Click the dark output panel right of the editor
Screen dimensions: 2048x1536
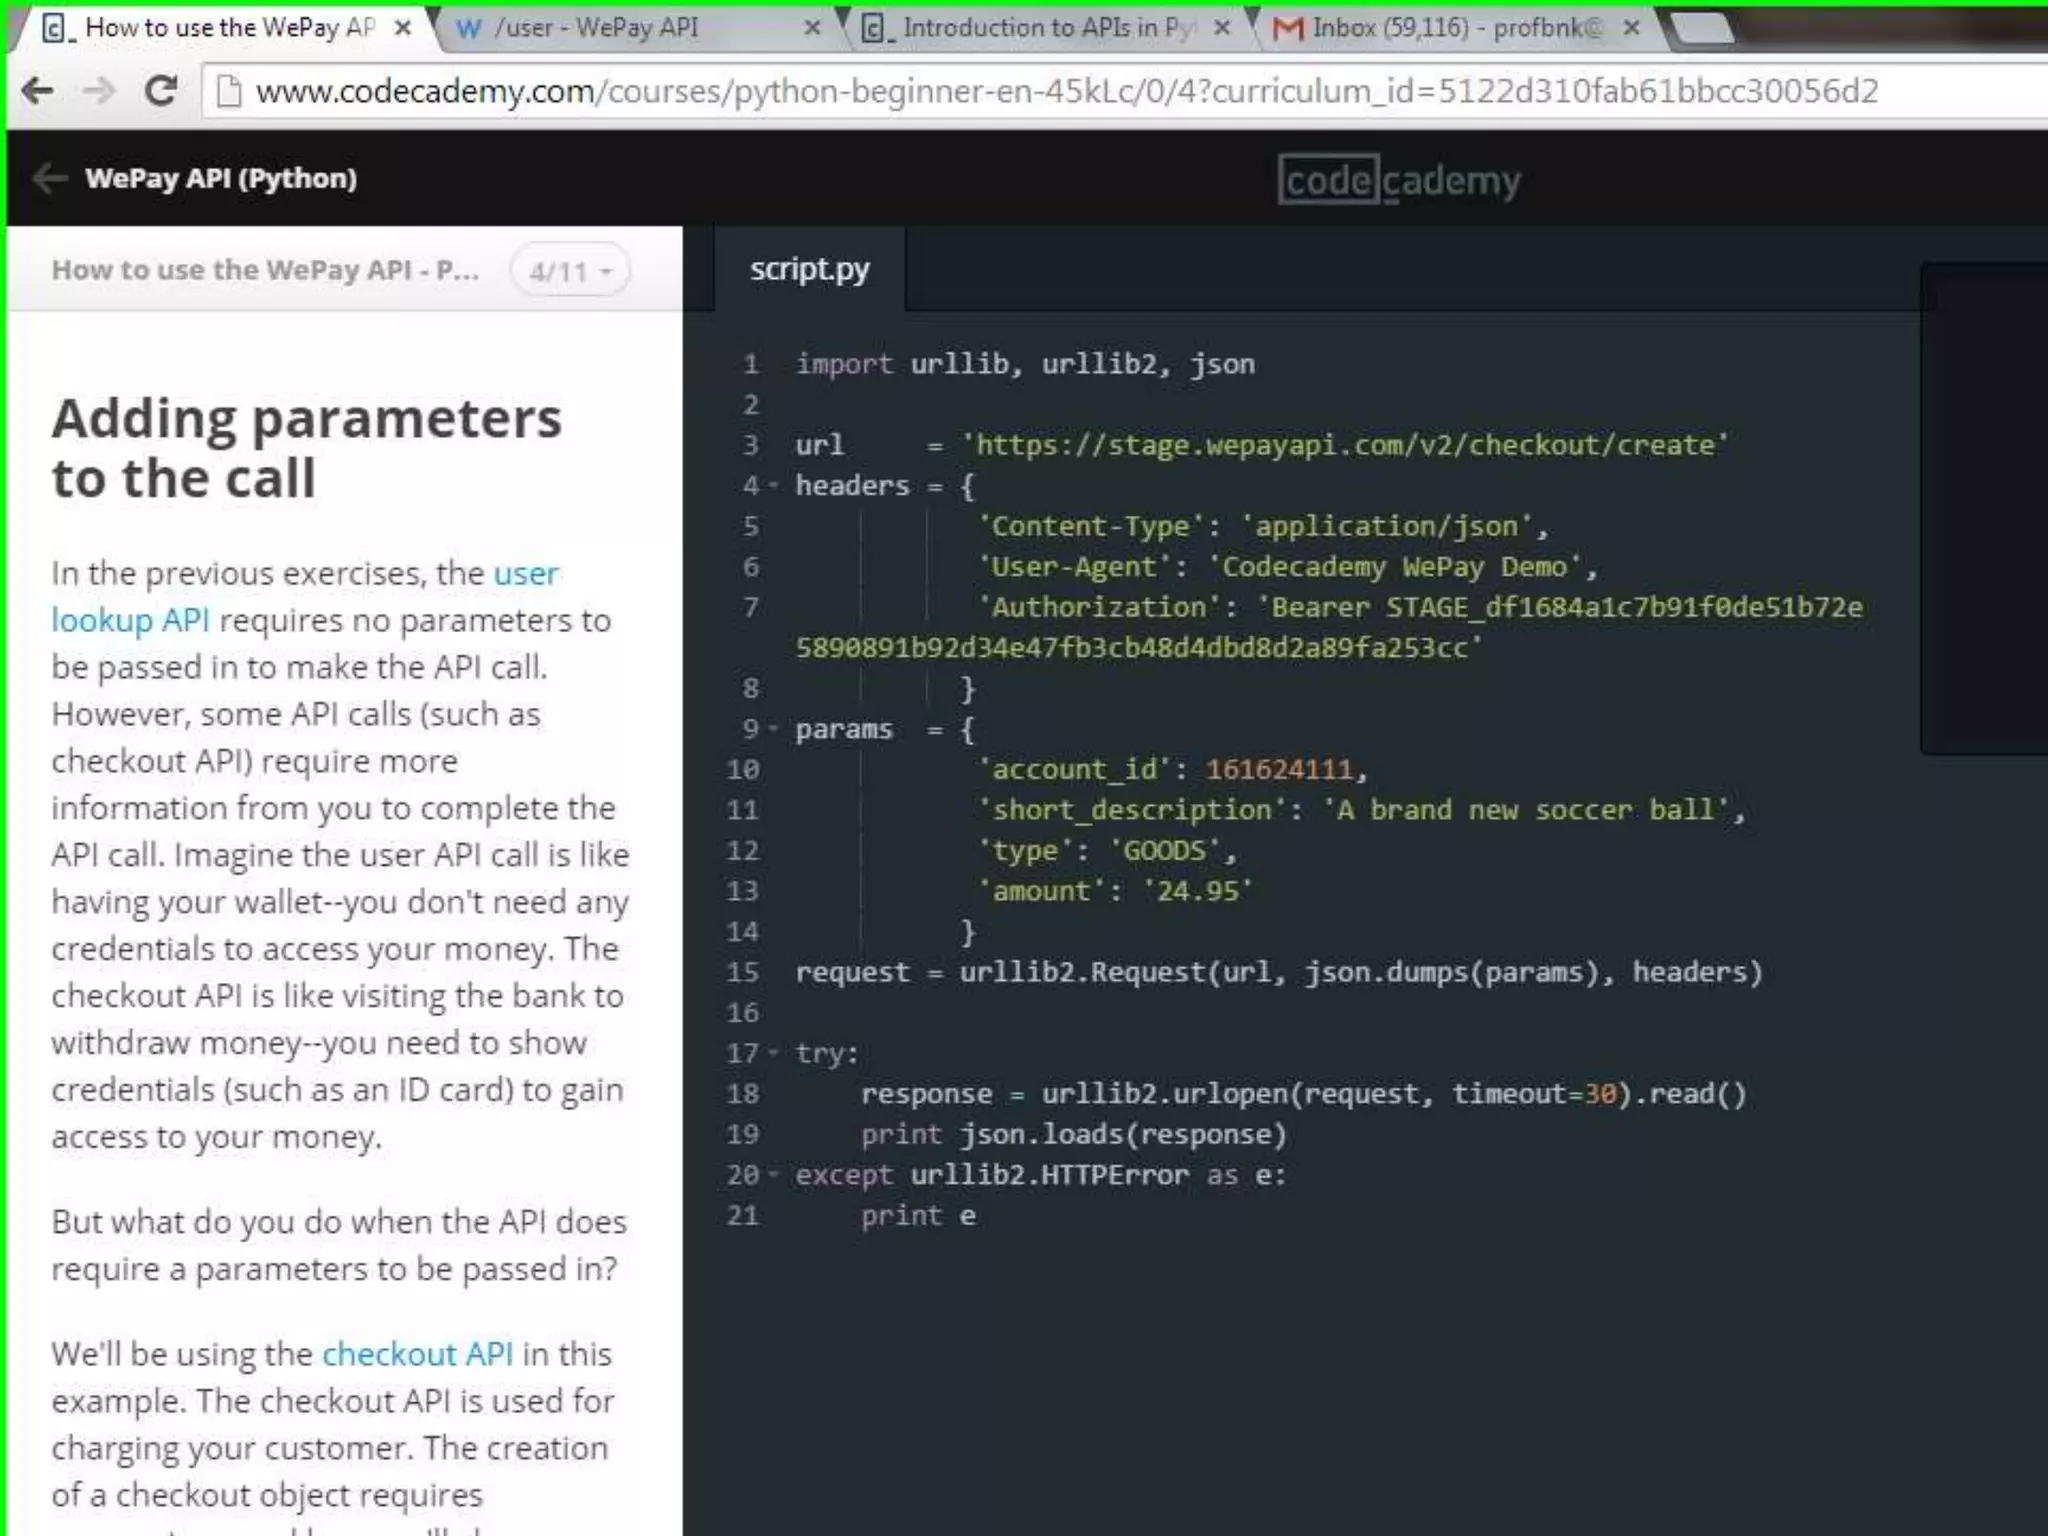(x=1984, y=508)
